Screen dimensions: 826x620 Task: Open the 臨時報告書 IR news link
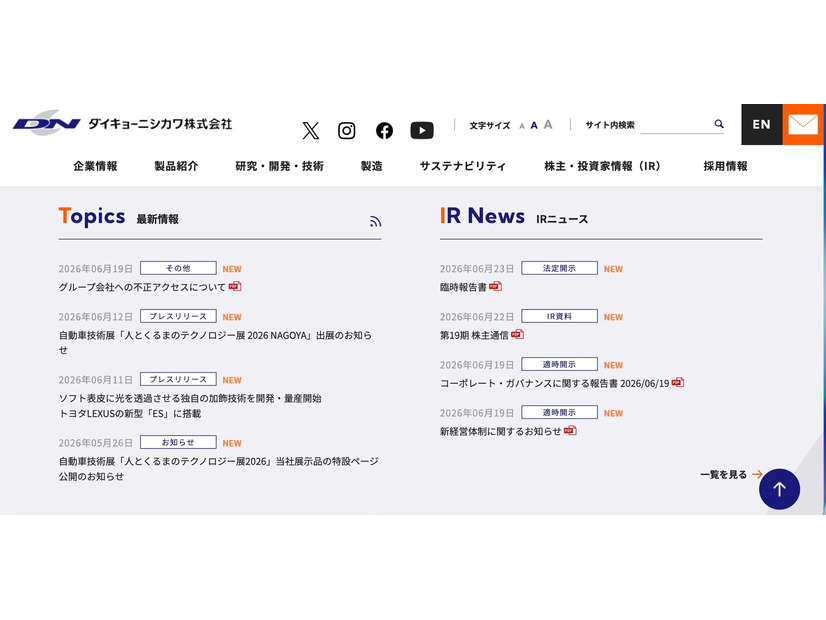(x=463, y=287)
